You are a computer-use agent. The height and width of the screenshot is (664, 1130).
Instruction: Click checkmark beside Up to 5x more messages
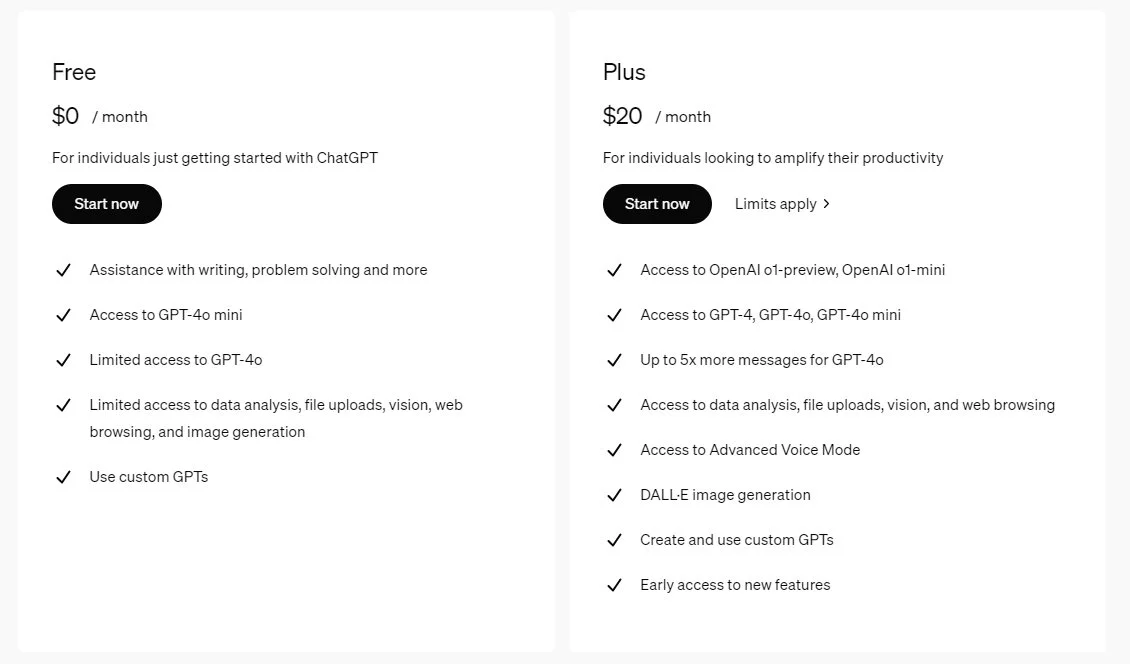[x=614, y=360]
